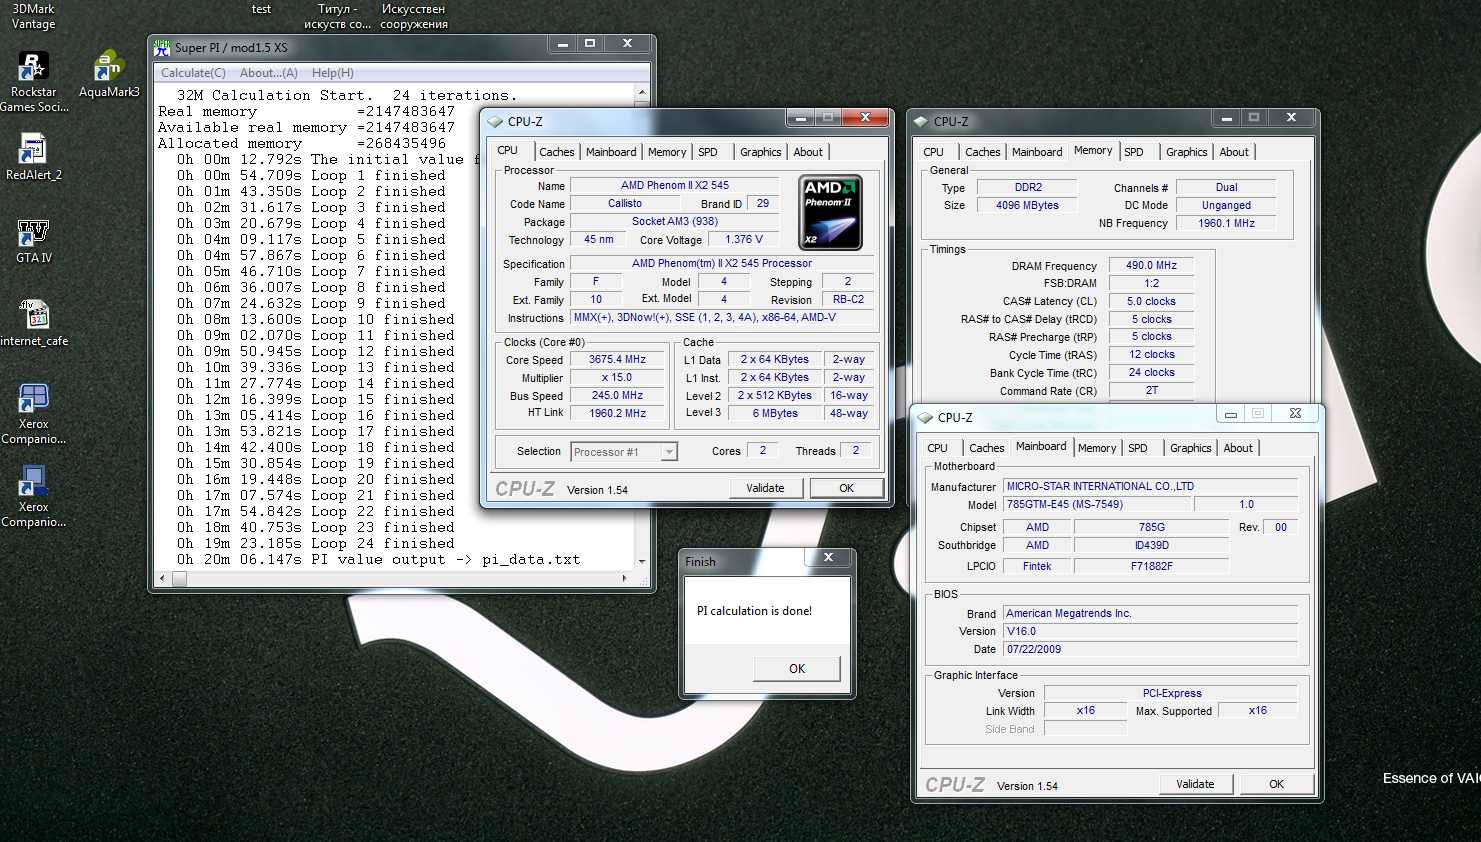Click the AMD Phenom II X2 logo
Viewport: 1481px width, 842px height.
[831, 213]
